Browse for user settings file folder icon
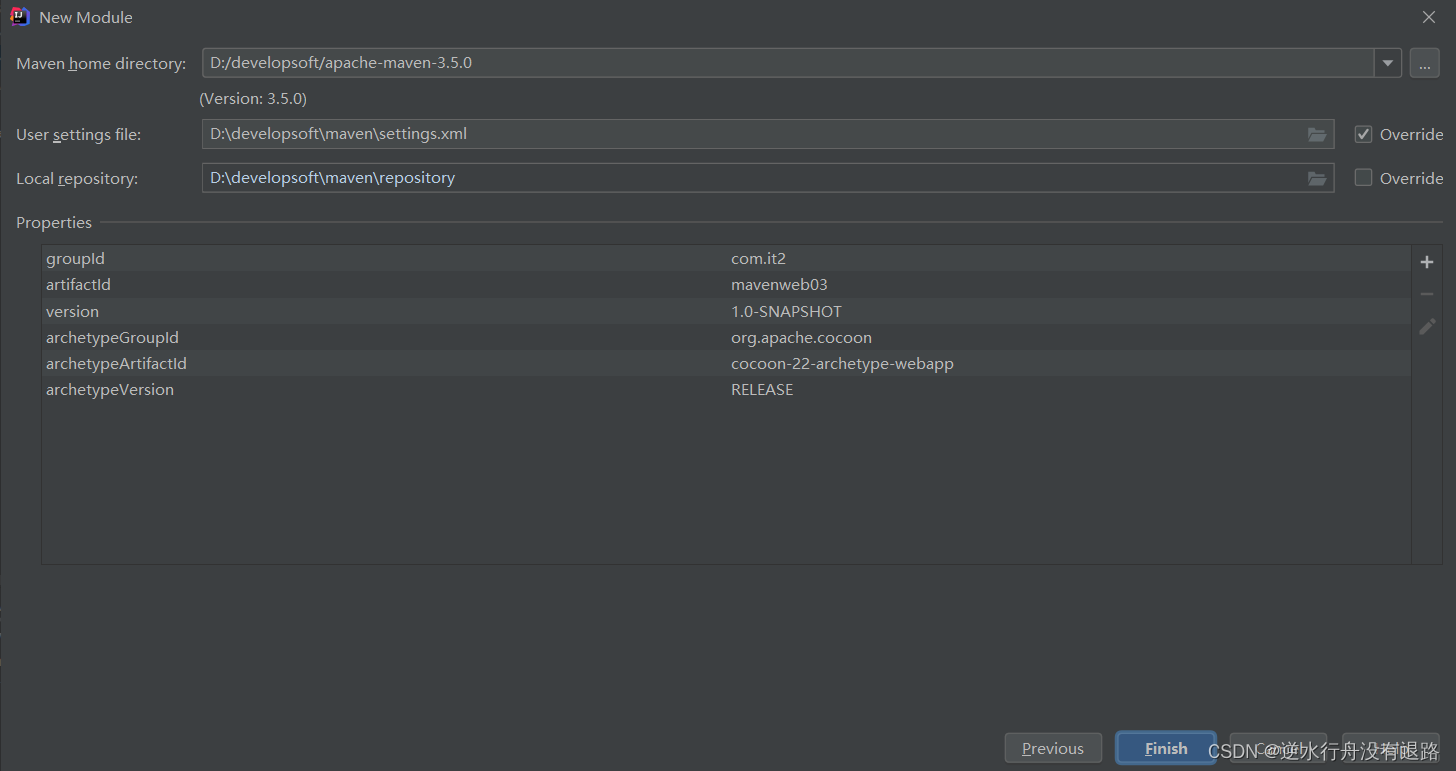Screen dimensions: 1456x771 point(1317,134)
